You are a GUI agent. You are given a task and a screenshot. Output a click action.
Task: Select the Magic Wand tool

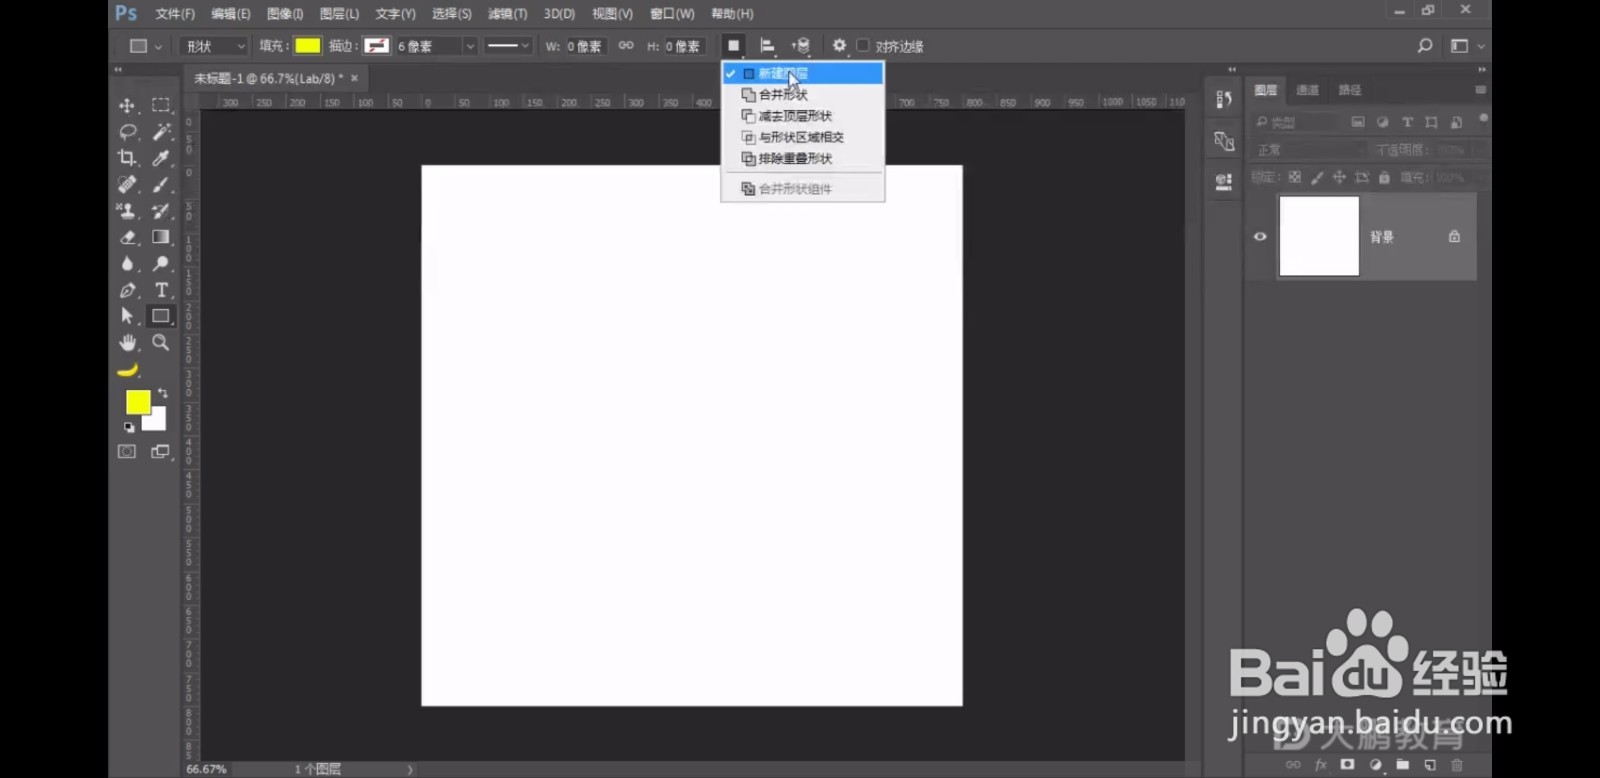pos(160,132)
